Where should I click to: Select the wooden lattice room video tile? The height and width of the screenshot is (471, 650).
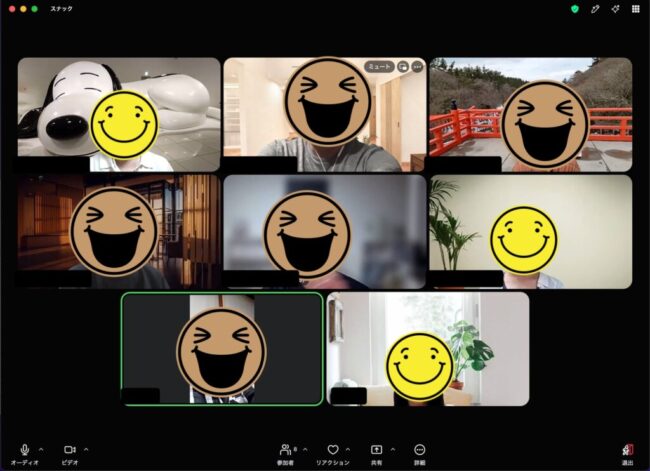coord(119,232)
